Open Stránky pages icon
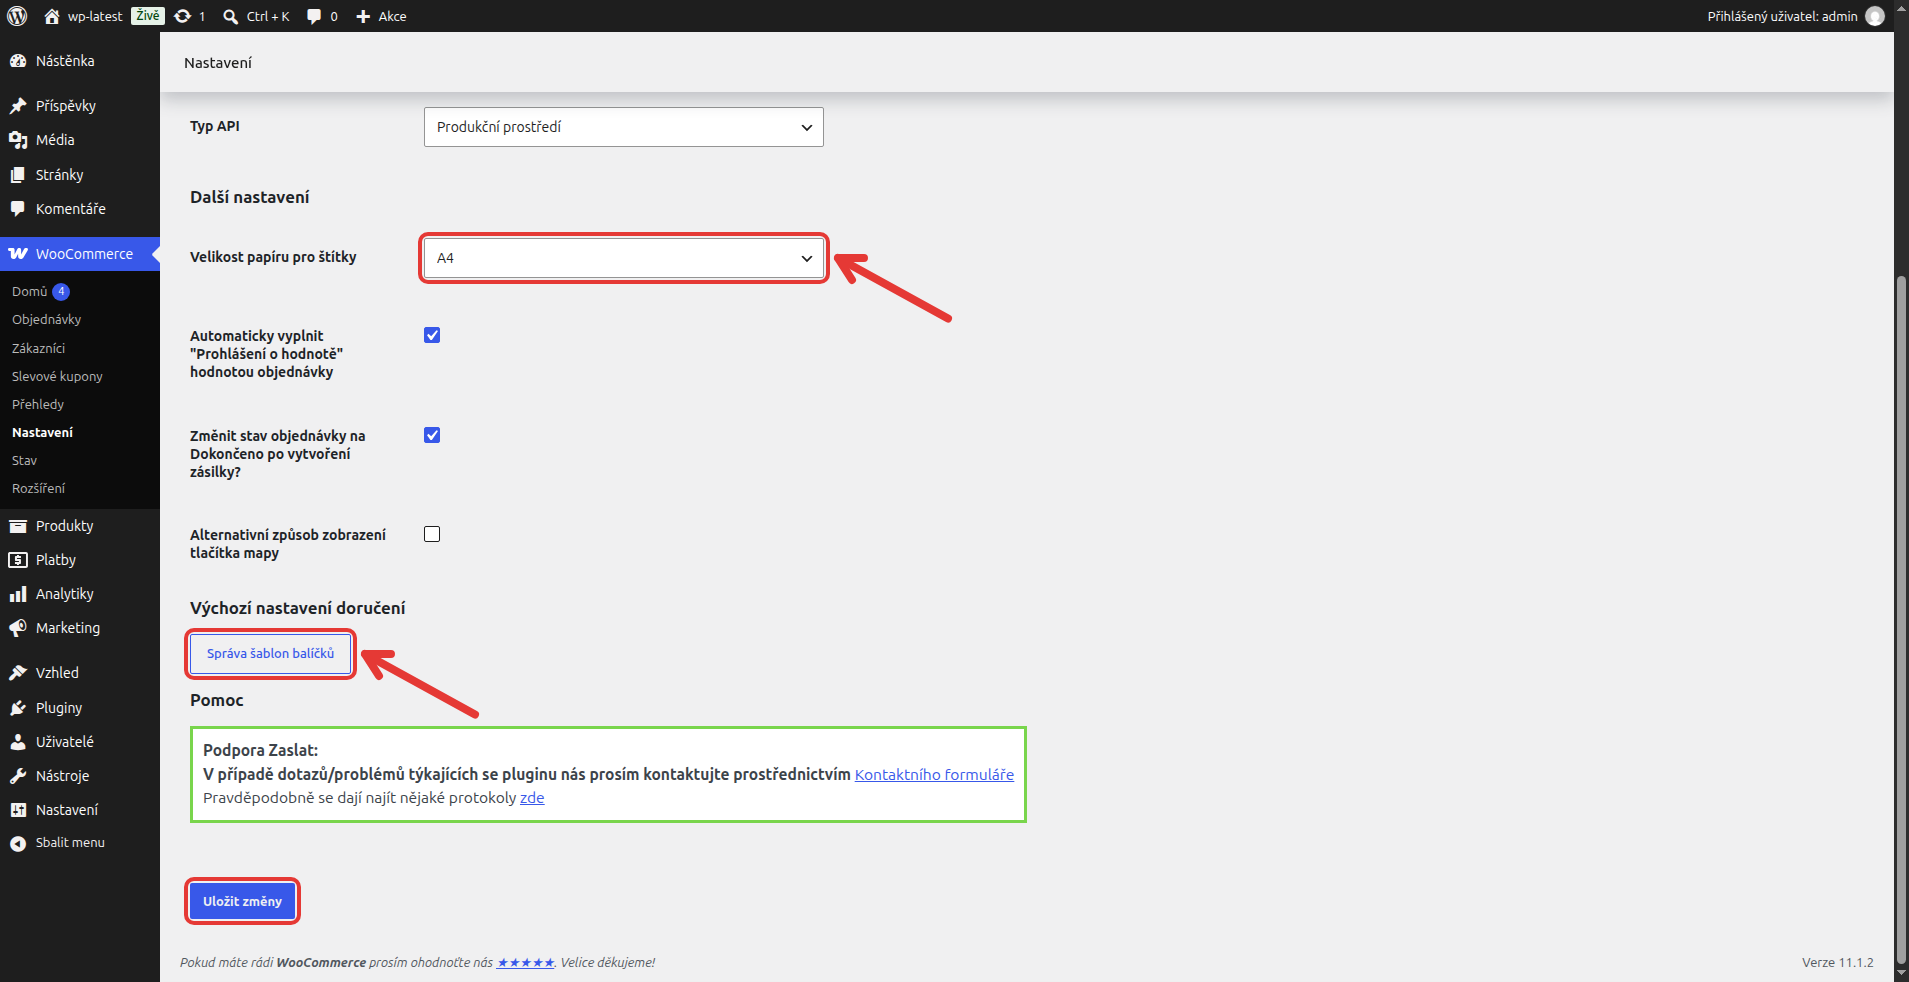The width and height of the screenshot is (1909, 982). coord(18,175)
